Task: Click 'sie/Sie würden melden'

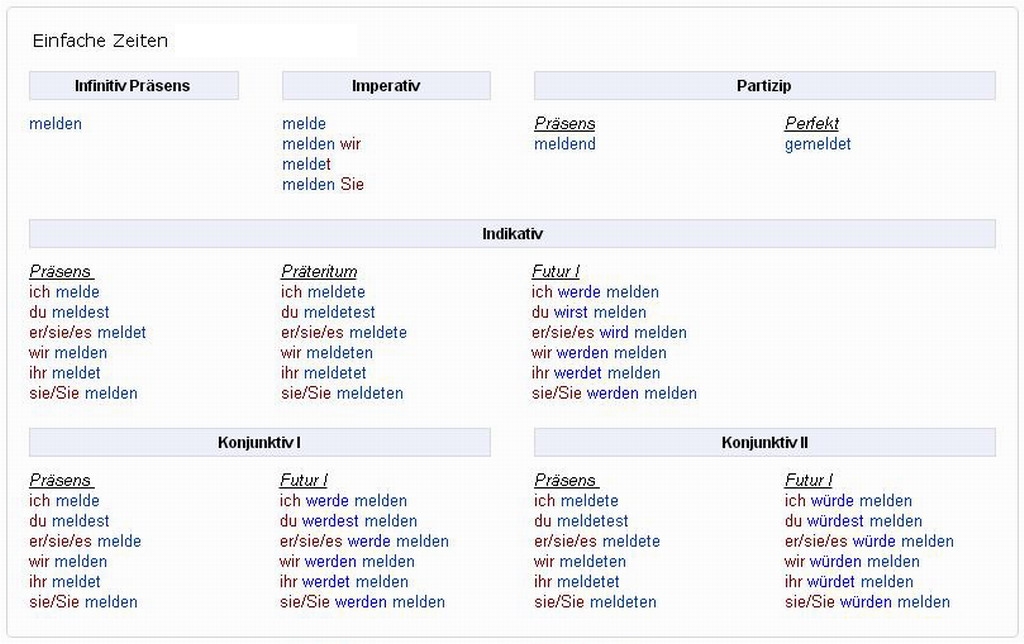Action: point(867,602)
